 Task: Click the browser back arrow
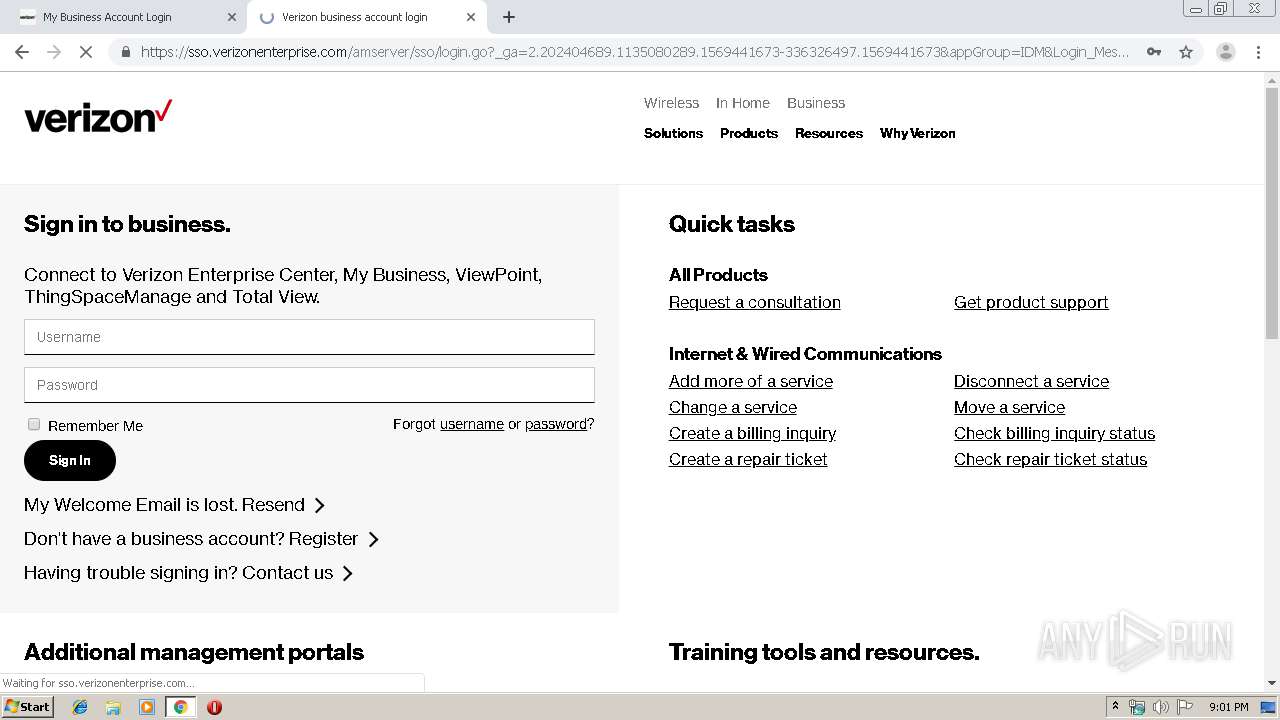click(22, 52)
